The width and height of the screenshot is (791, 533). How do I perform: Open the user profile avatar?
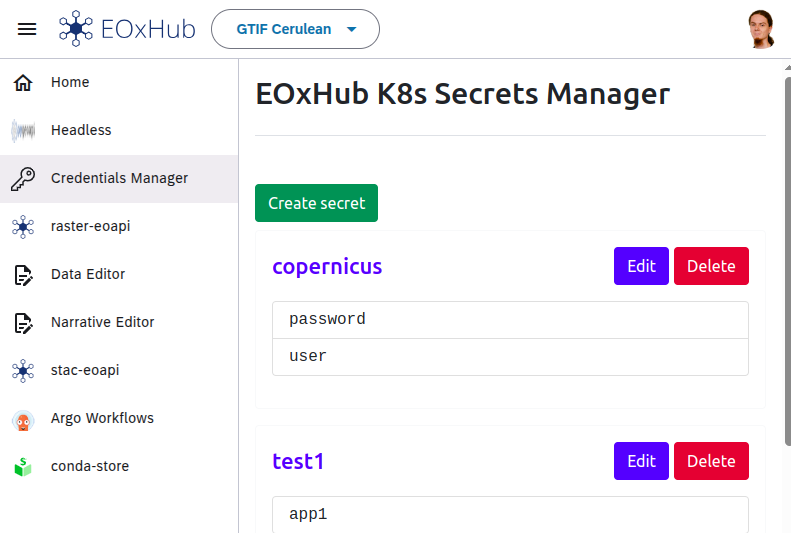tap(761, 29)
